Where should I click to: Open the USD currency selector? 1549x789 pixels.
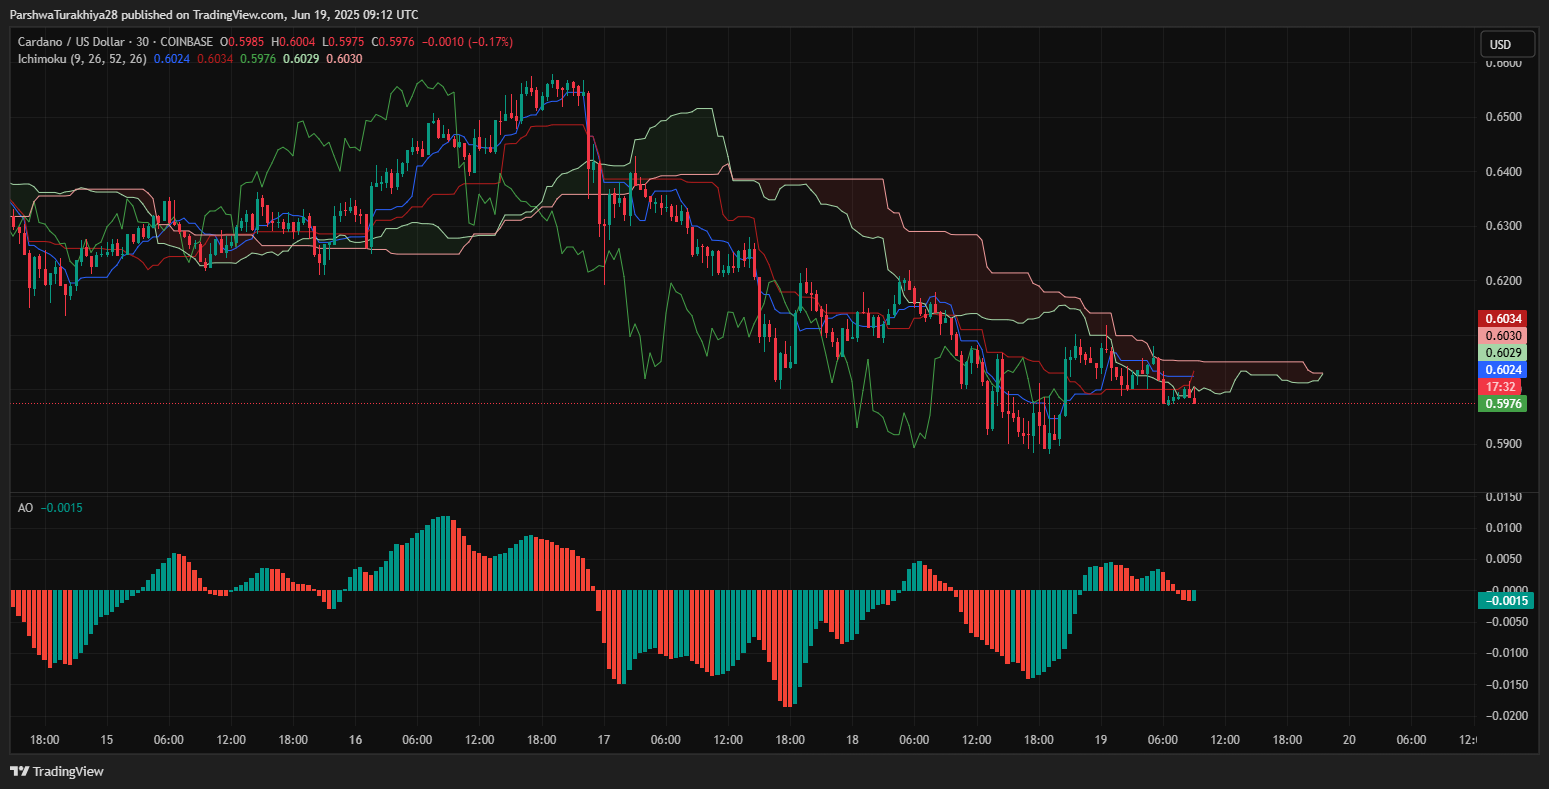1507,44
